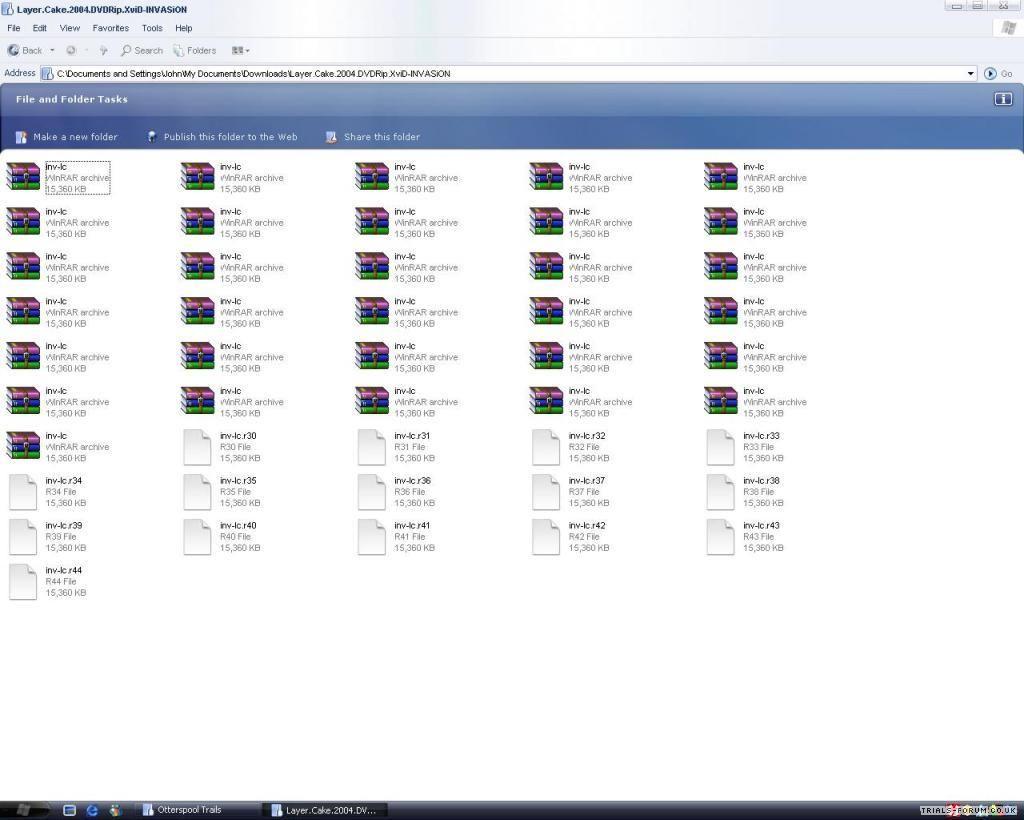
Task: Open the Tools menu
Action: [152, 28]
